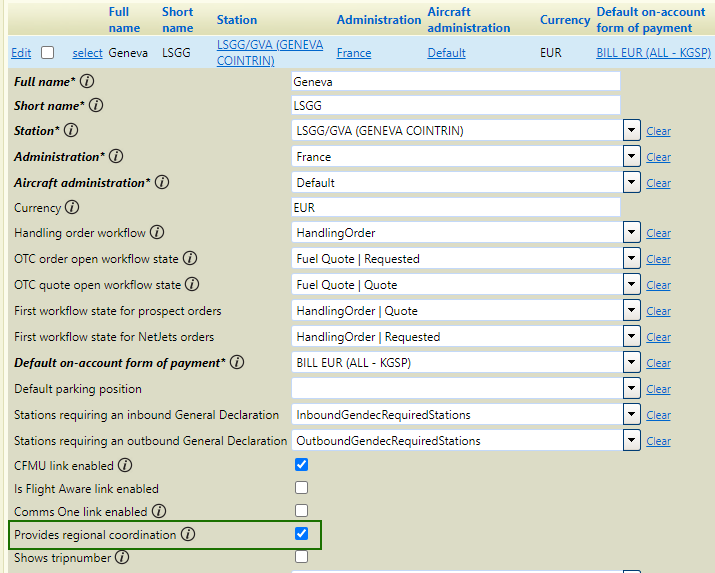
Task: Open the Station dropdown arrow
Action: [x=632, y=130]
